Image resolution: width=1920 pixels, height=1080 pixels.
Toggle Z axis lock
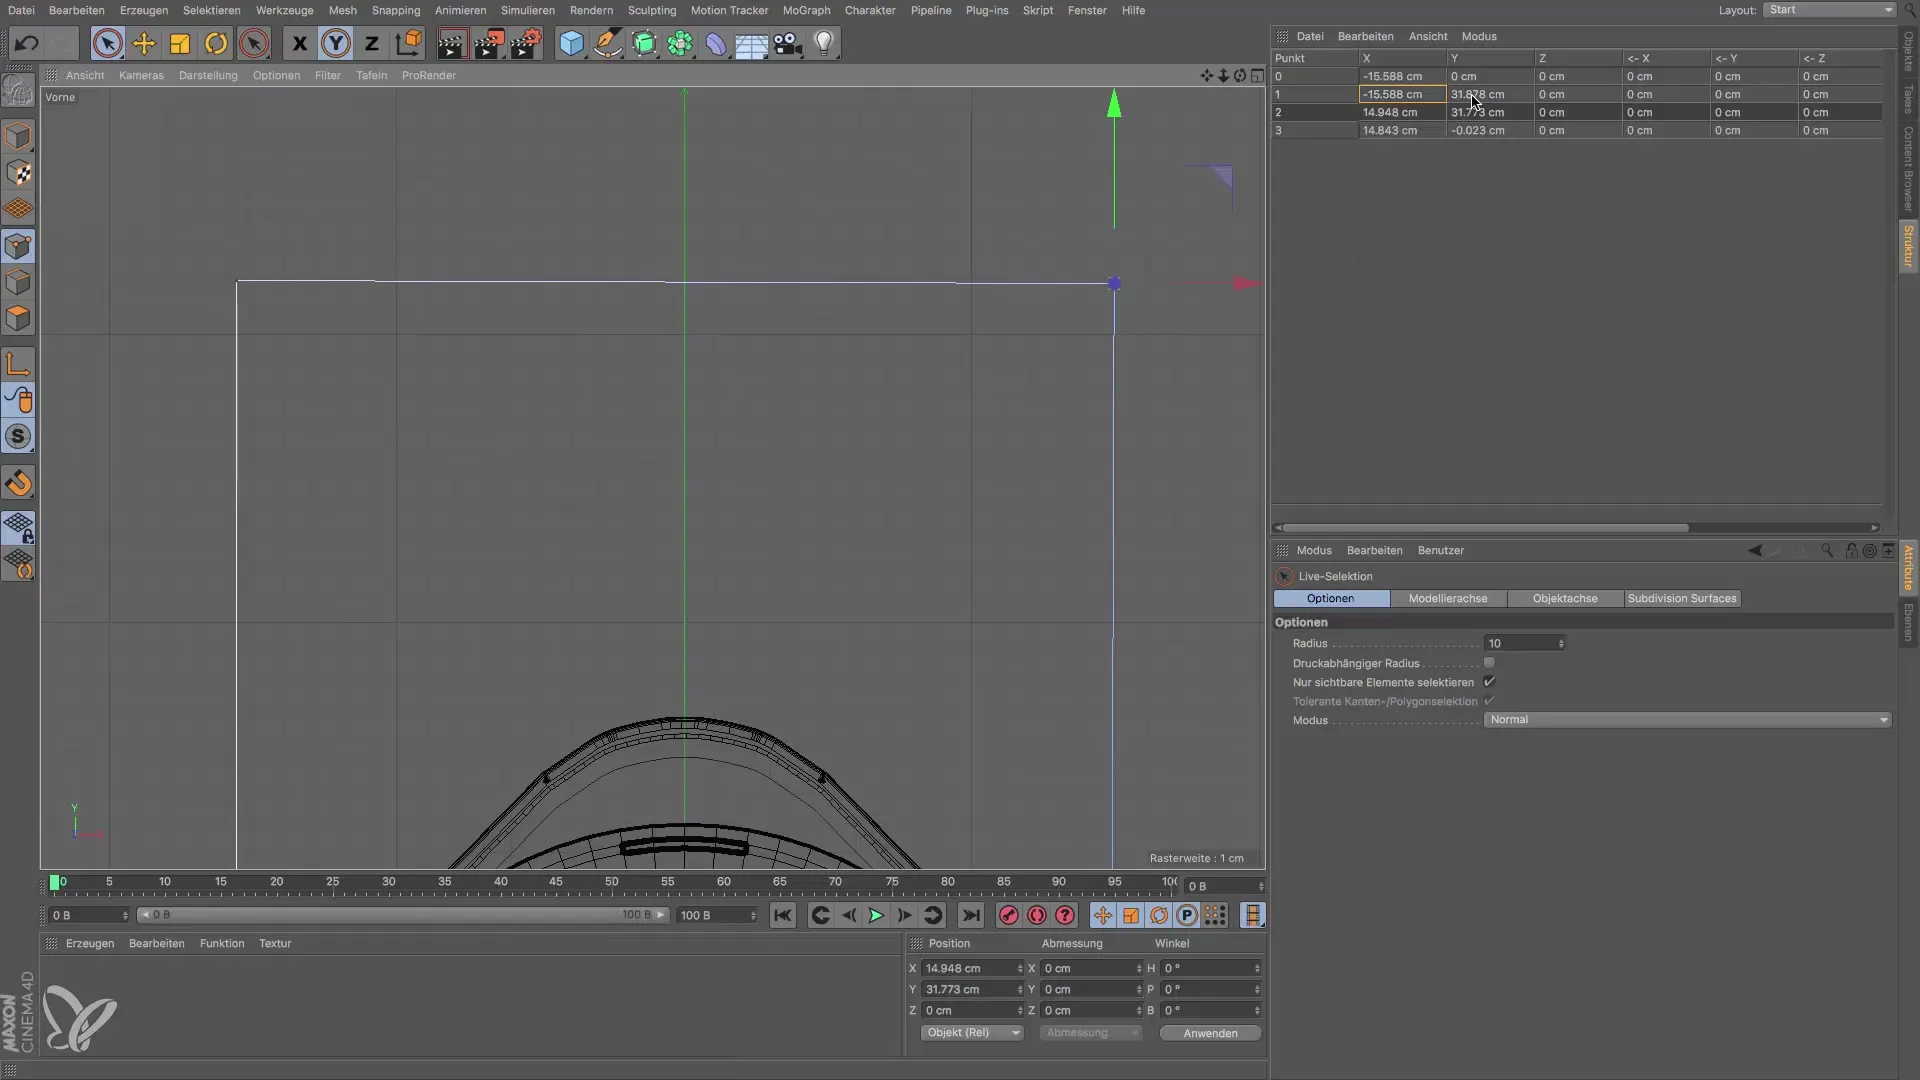pyautogui.click(x=372, y=44)
